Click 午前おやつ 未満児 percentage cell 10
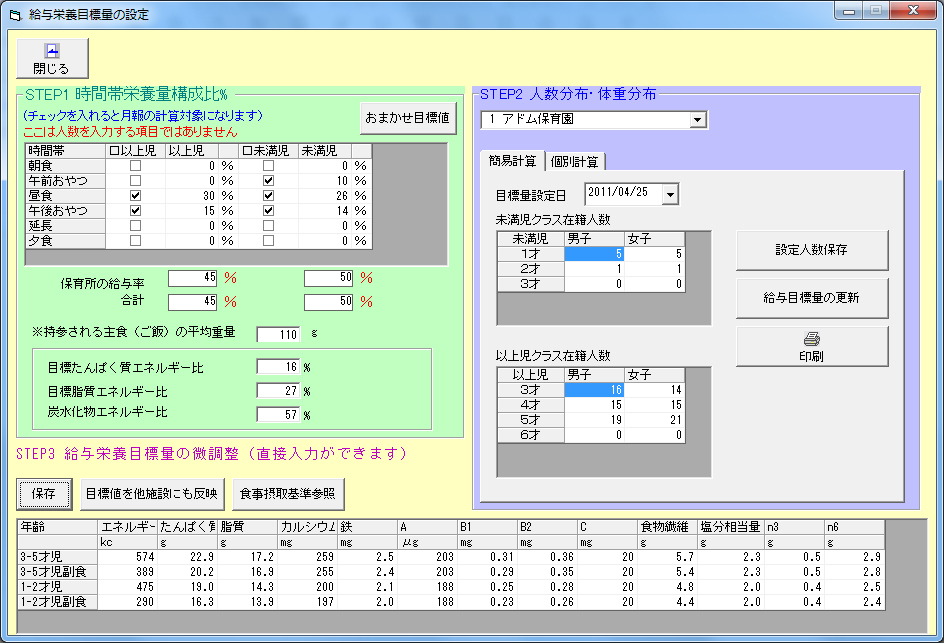Image resolution: width=944 pixels, height=643 pixels. point(325,181)
